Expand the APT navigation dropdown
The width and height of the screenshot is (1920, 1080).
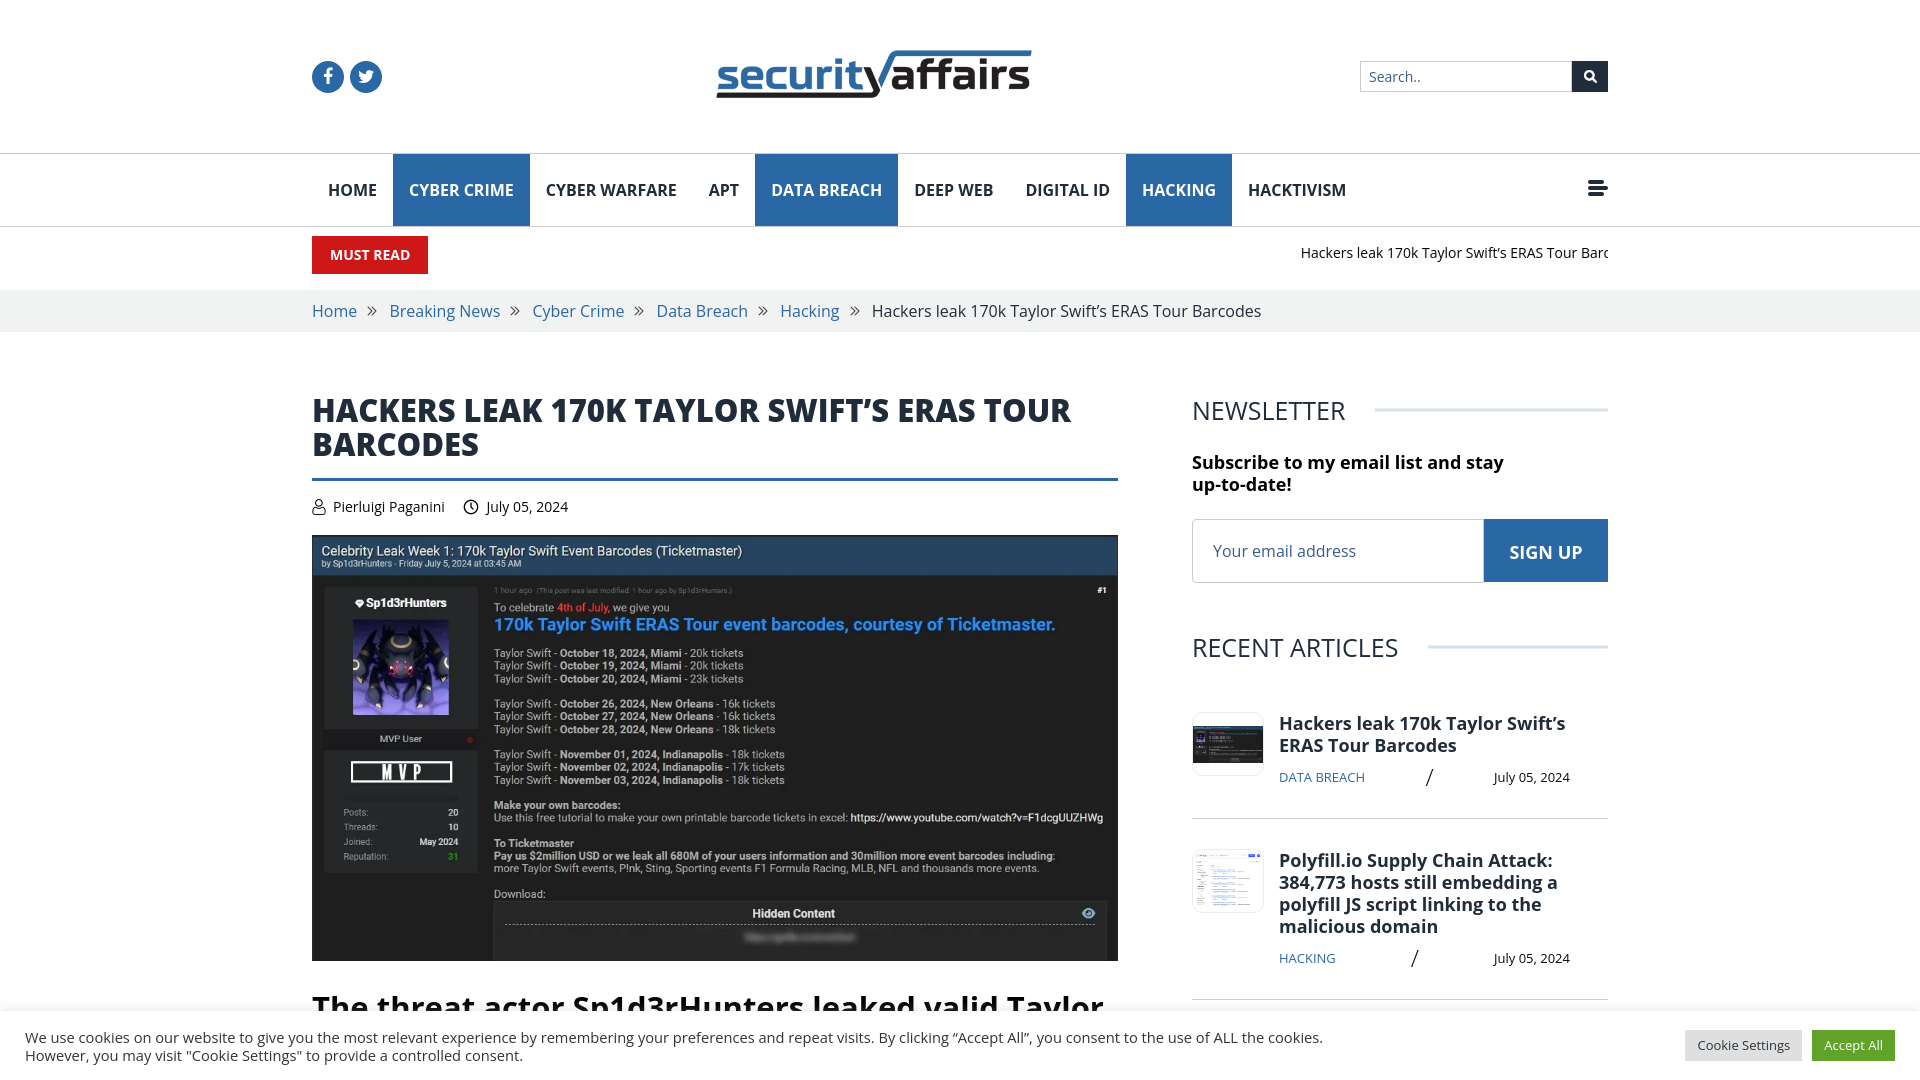(723, 190)
